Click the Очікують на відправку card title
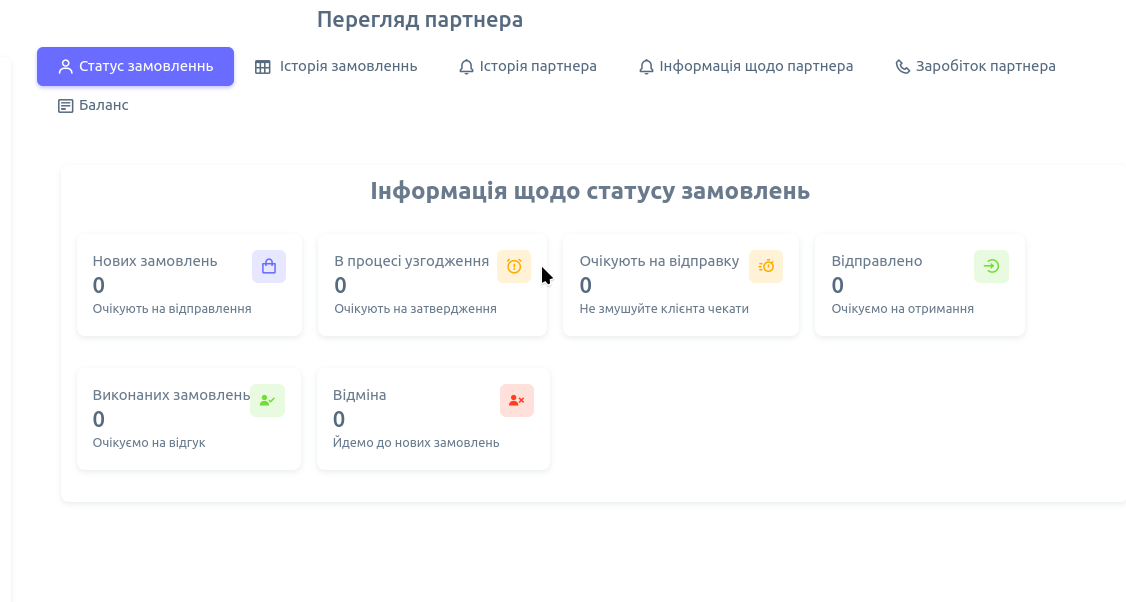The height and width of the screenshot is (602, 1126). click(x=659, y=261)
